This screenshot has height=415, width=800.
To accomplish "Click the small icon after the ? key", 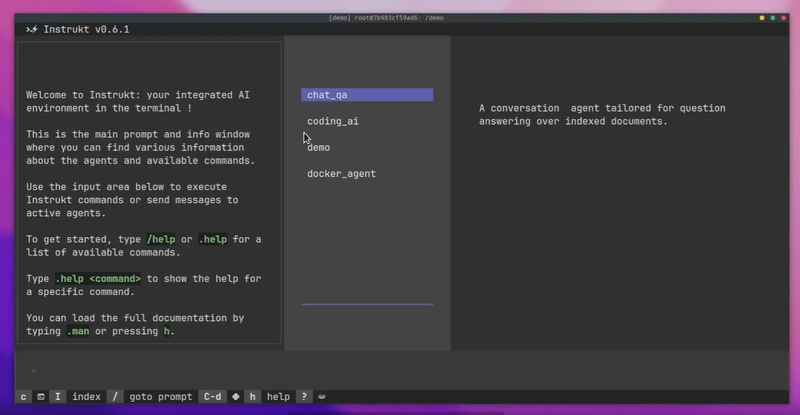I will click(x=323, y=397).
